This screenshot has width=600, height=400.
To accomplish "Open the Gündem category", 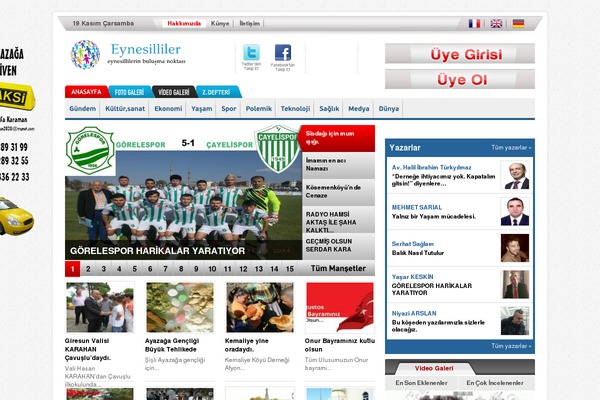I will [x=83, y=108].
